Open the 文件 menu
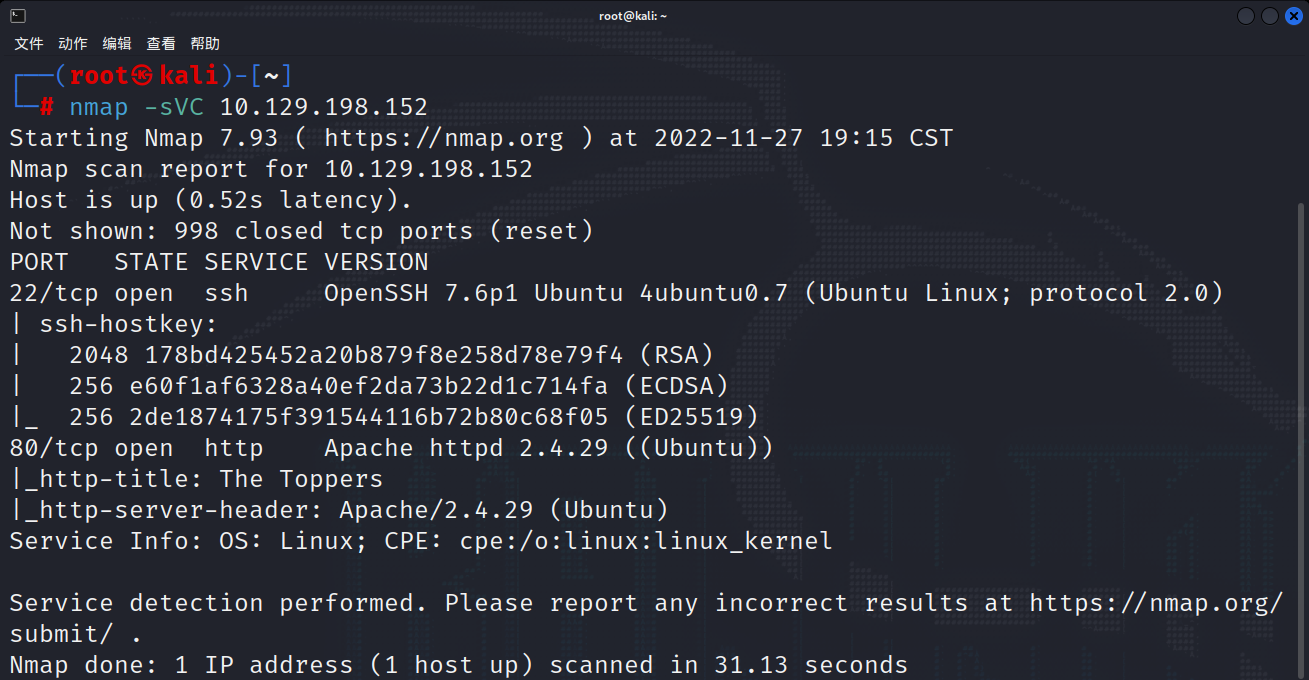 (29, 44)
